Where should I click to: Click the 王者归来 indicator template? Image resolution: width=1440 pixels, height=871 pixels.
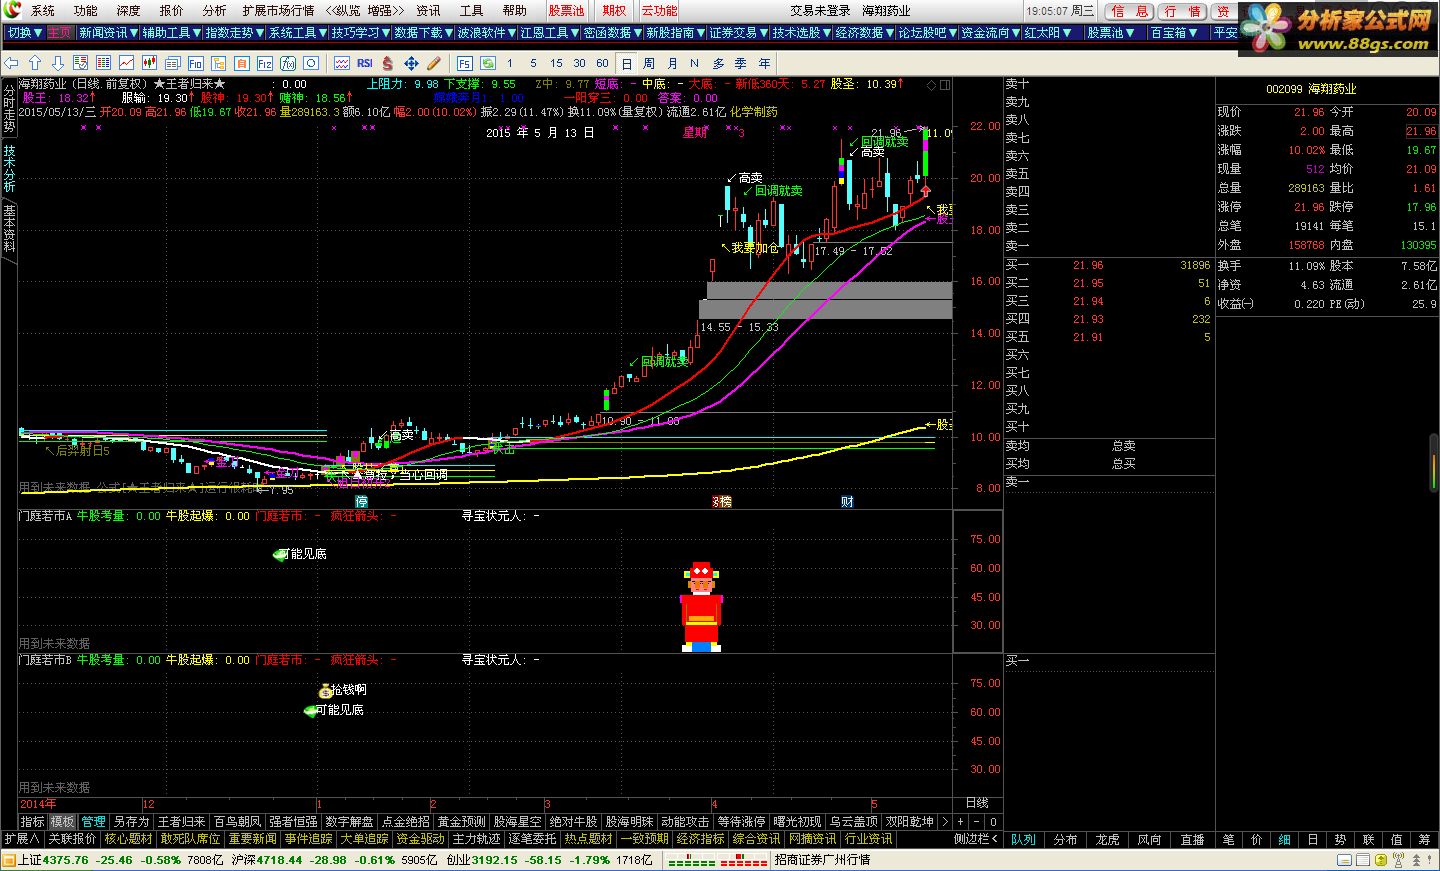pyautogui.click(x=182, y=822)
